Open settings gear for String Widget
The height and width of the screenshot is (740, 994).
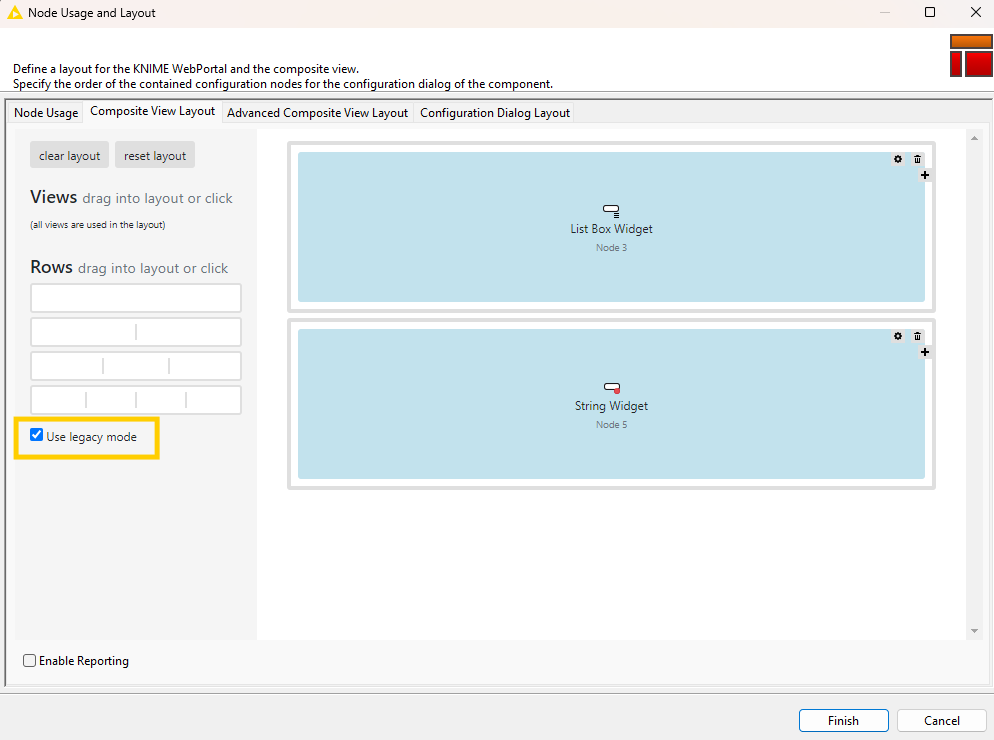[898, 336]
